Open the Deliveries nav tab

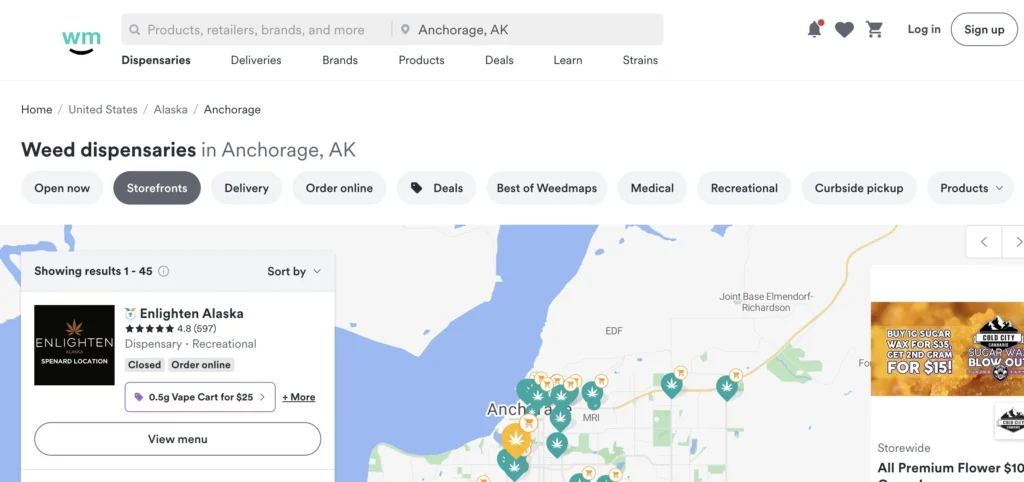pyautogui.click(x=256, y=60)
